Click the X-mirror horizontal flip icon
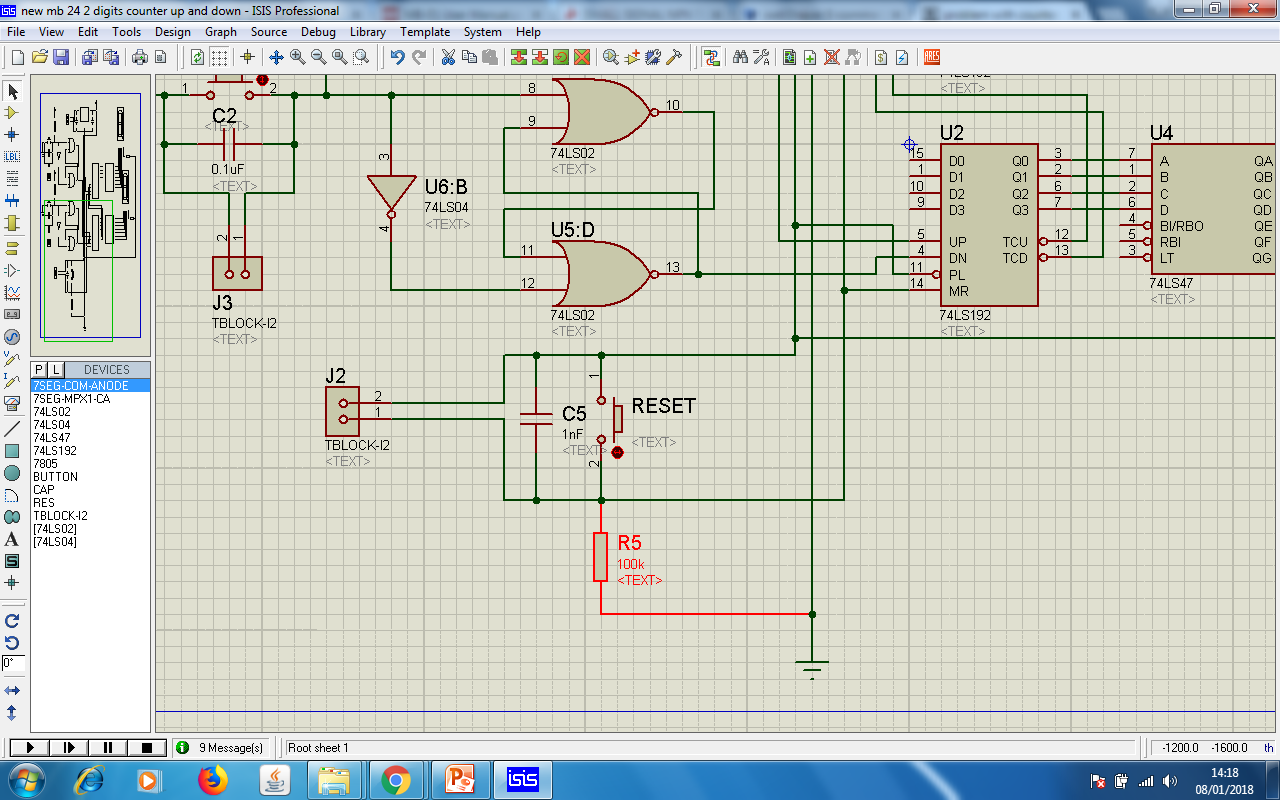Image resolution: width=1280 pixels, height=800 pixels. [12, 691]
